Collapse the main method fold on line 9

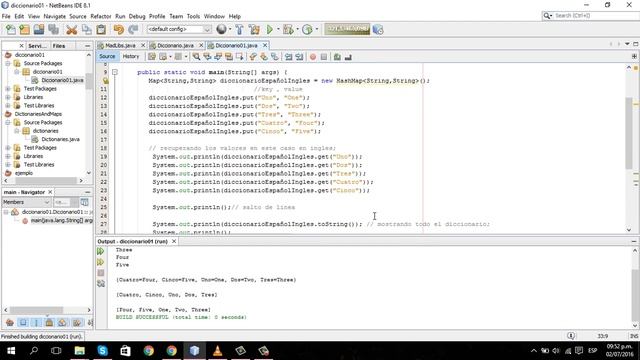coord(115,72)
